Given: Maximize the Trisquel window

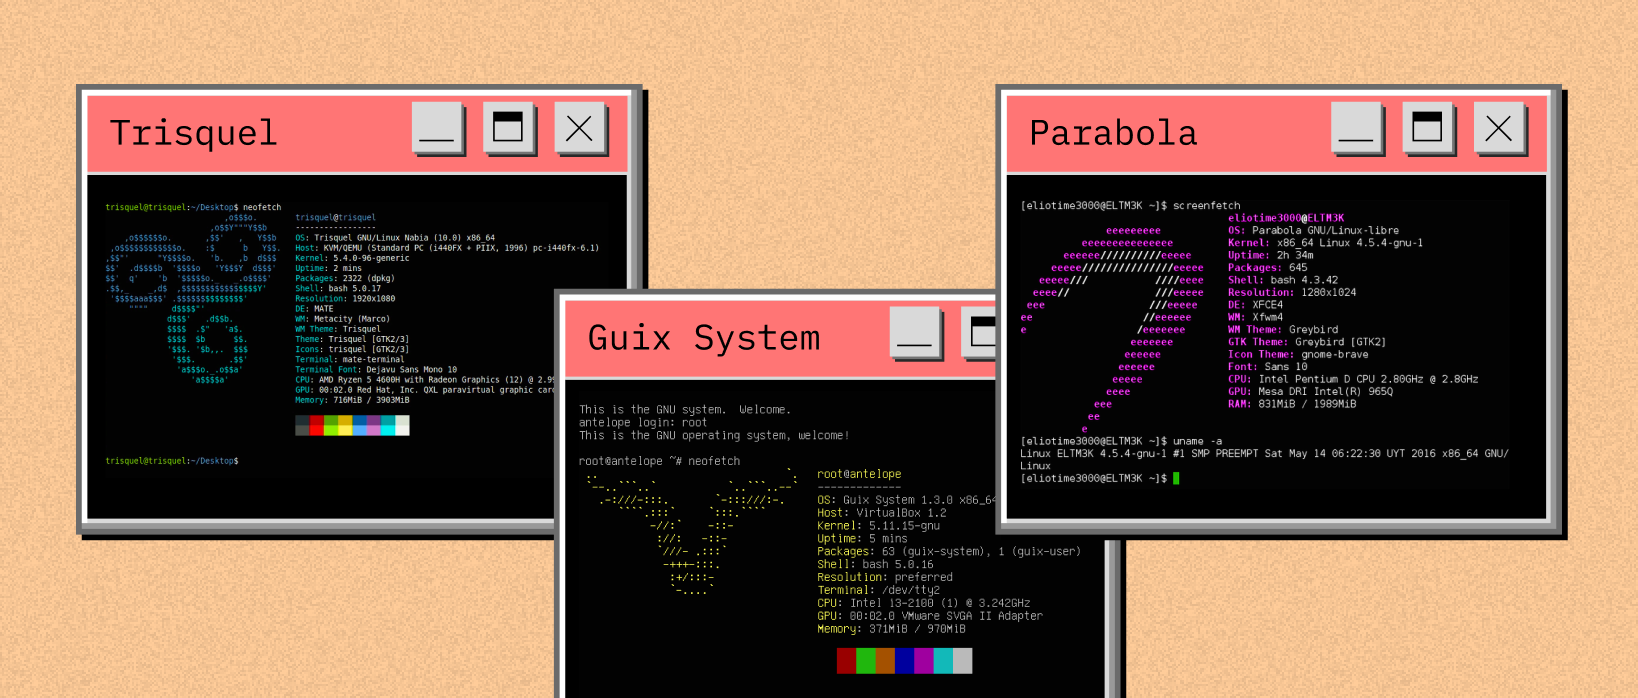Looking at the screenshot, I should [508, 129].
